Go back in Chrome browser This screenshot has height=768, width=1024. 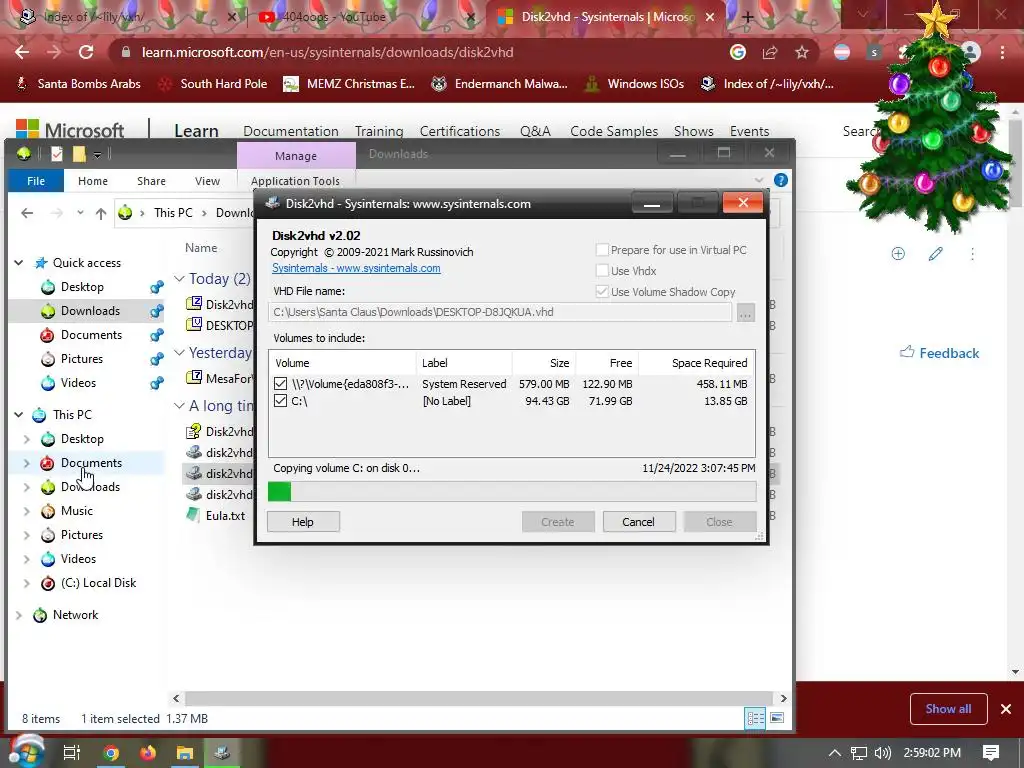click(x=22, y=52)
